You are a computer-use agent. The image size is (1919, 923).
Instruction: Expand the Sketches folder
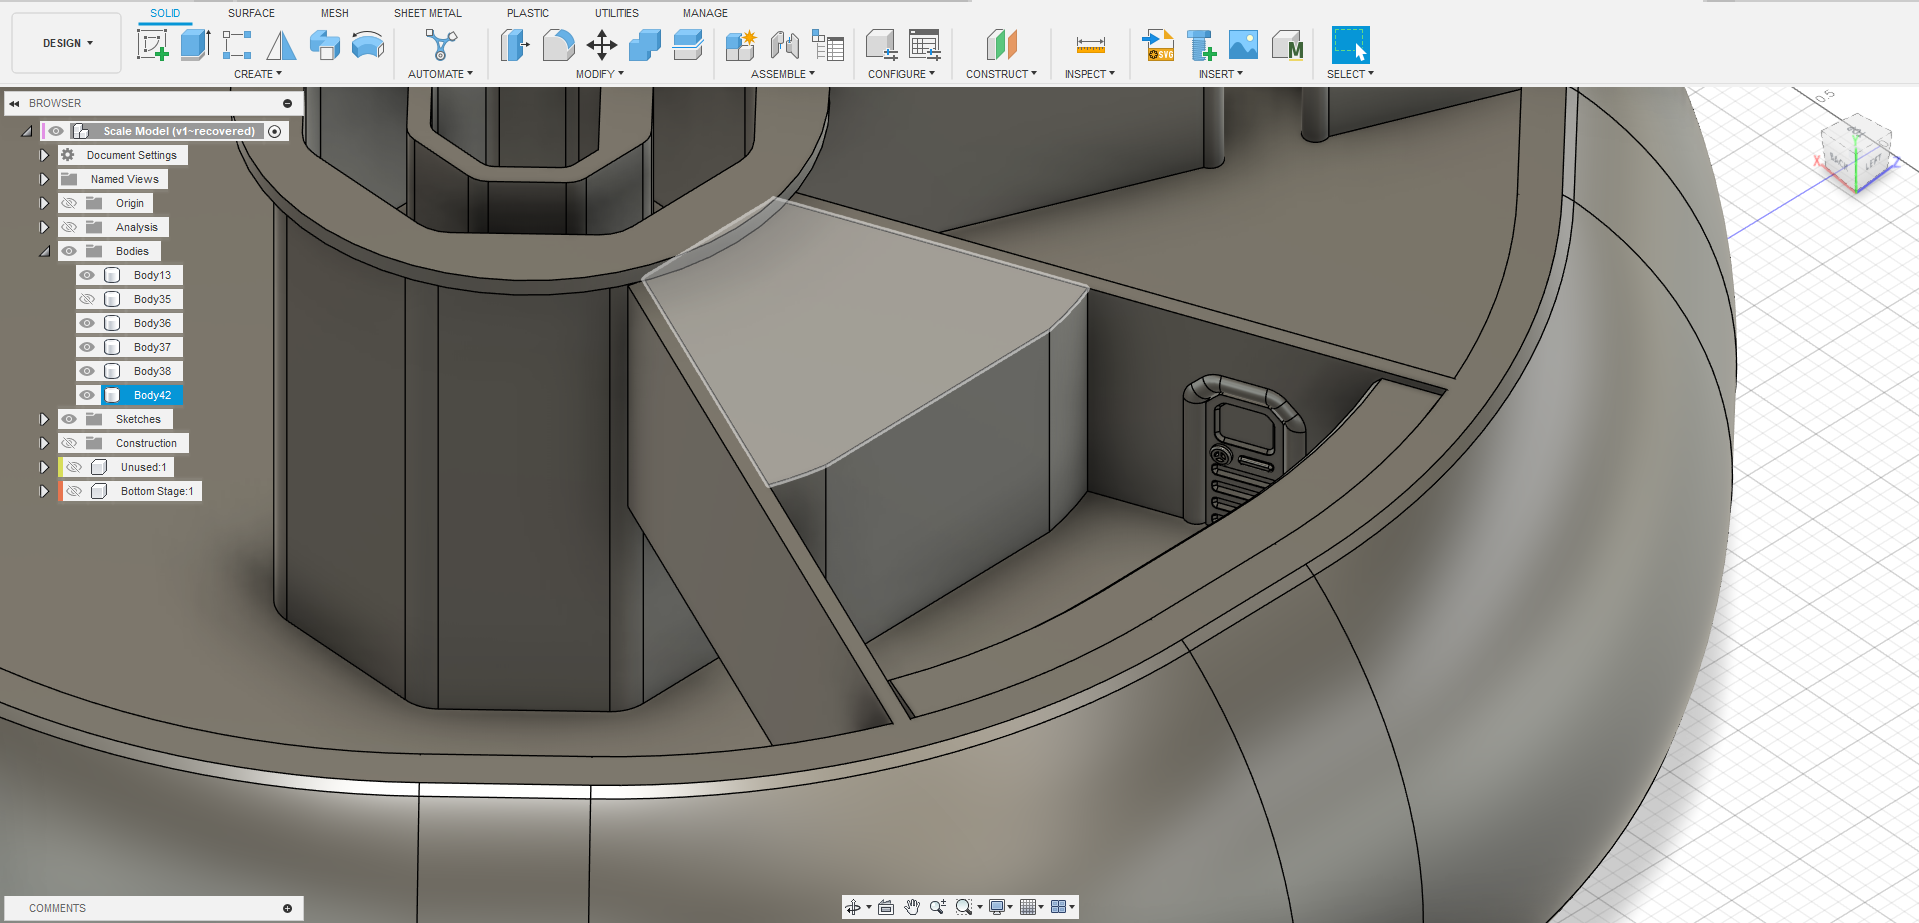point(44,419)
